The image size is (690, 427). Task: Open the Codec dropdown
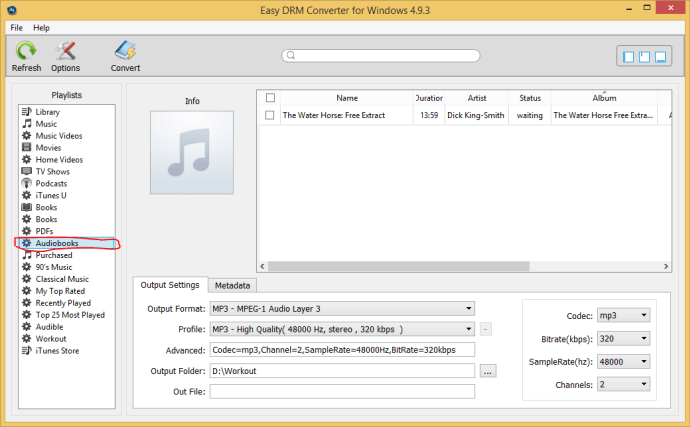624,315
